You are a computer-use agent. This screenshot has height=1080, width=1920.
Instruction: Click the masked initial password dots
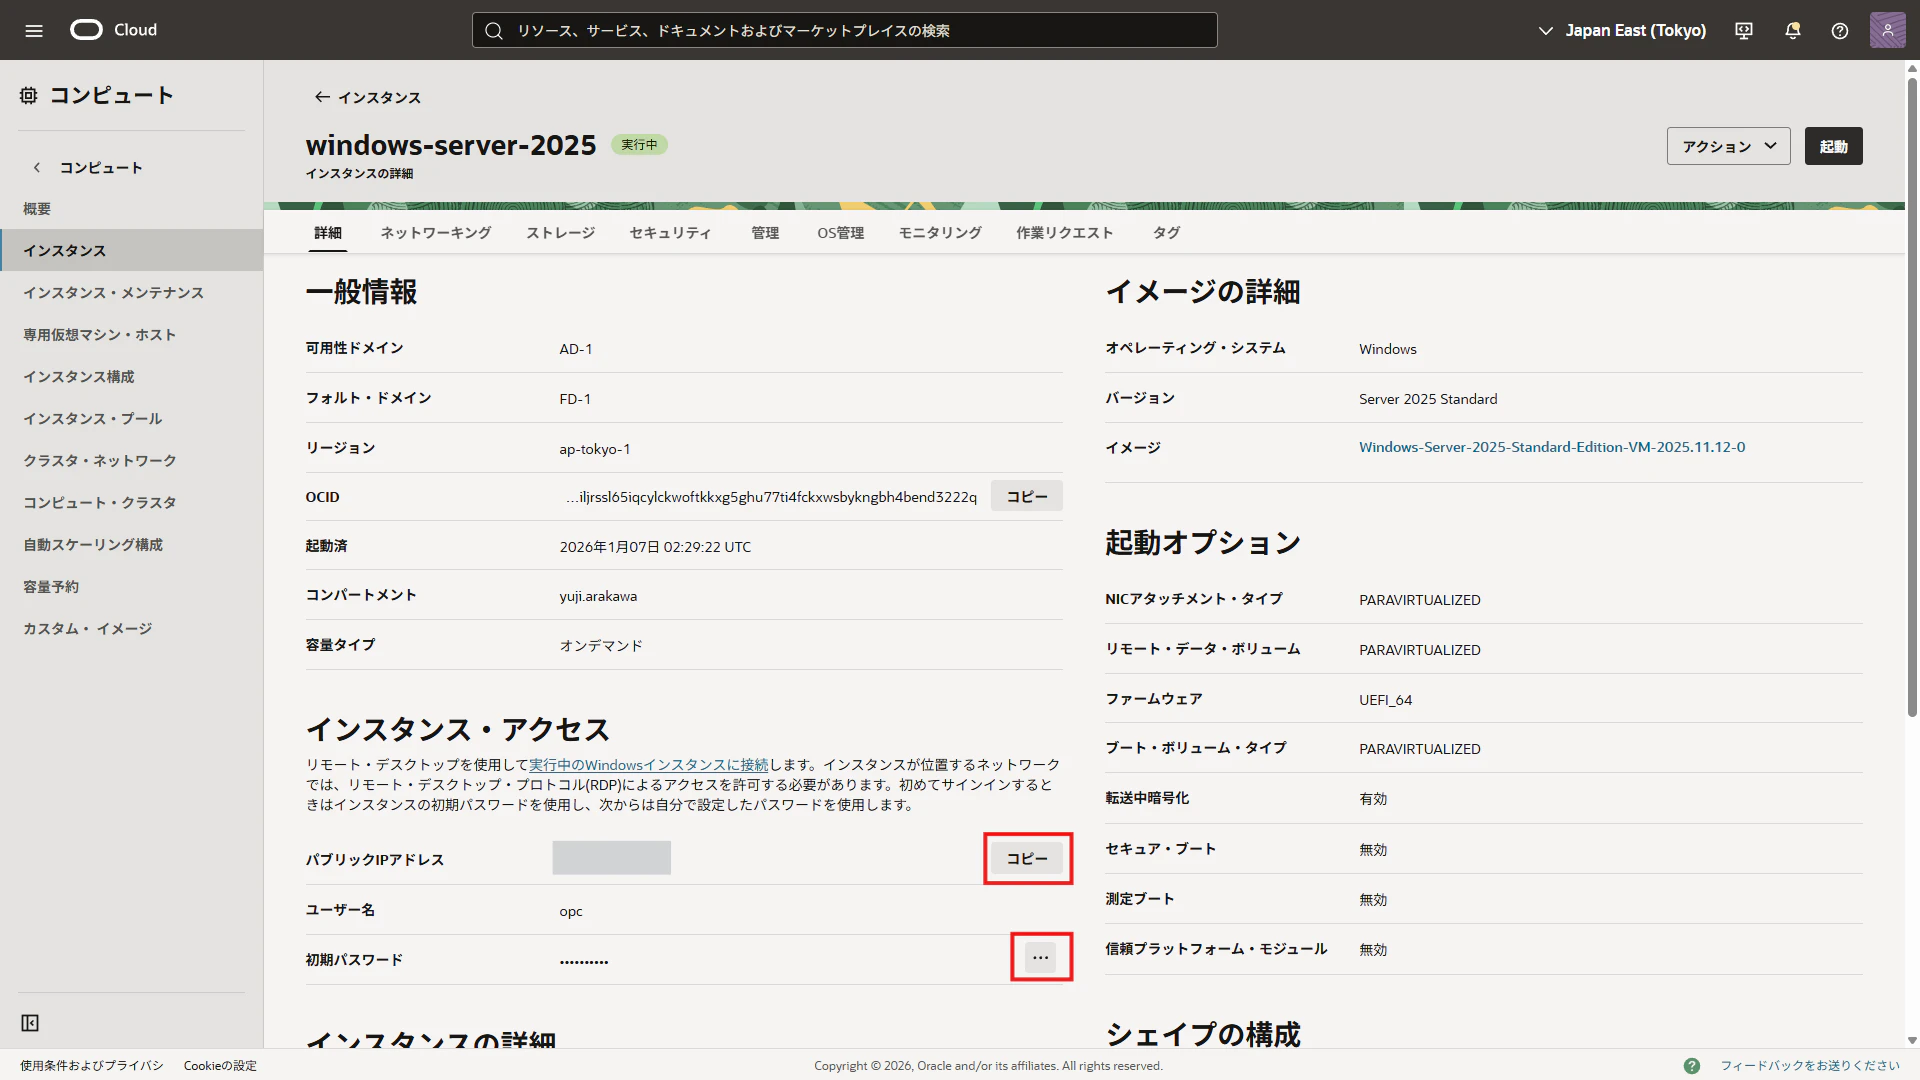583,961
